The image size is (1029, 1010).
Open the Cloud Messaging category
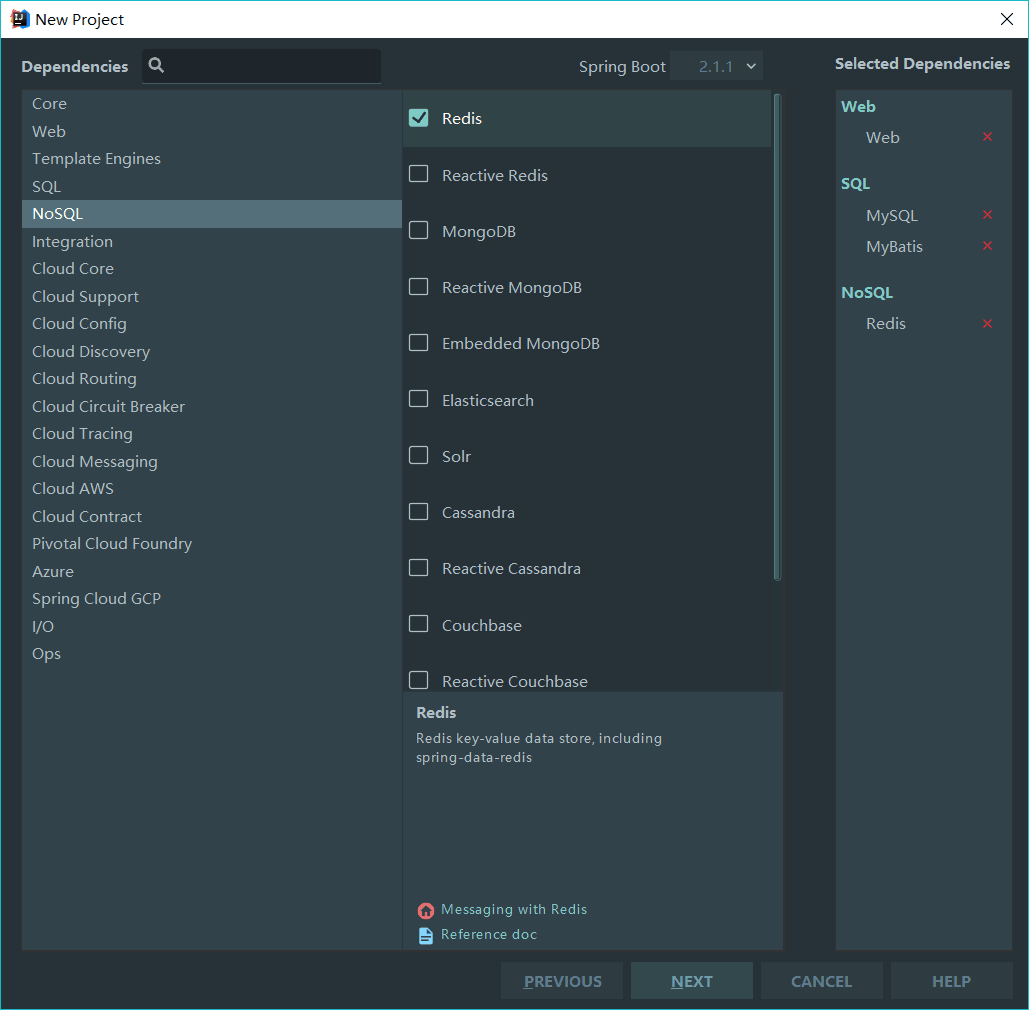(211, 461)
